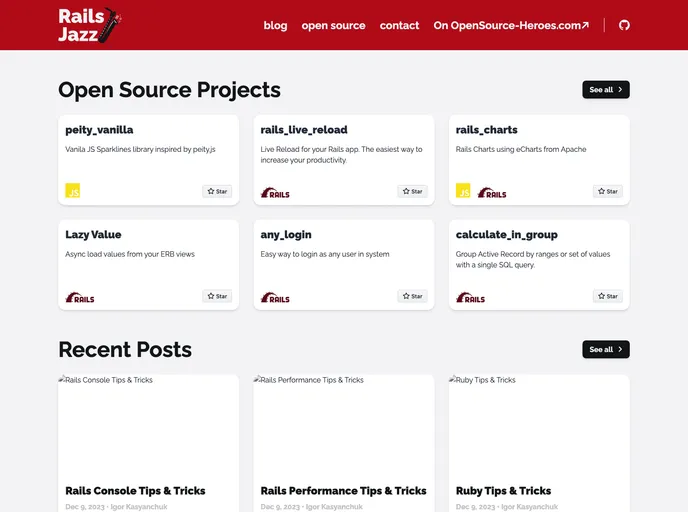Open the calculate_in_group project title

coord(507,235)
